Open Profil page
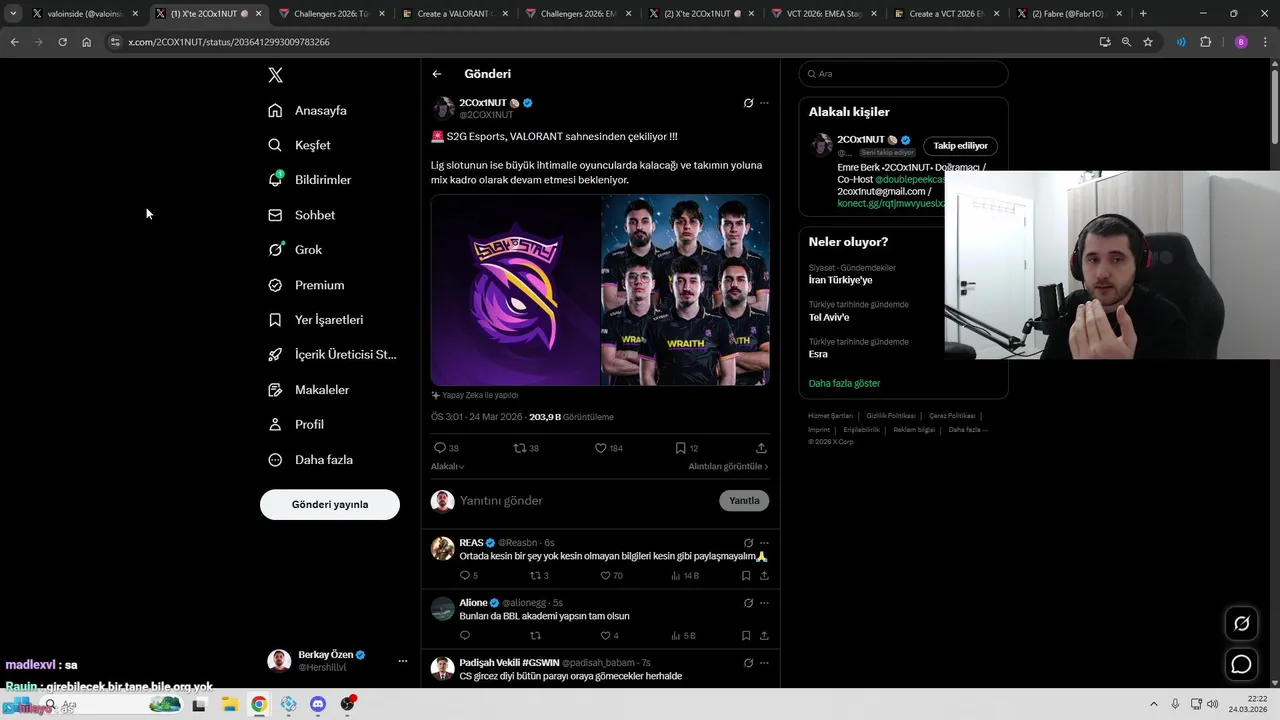Screen dimensions: 1280x720 [296, 425]
